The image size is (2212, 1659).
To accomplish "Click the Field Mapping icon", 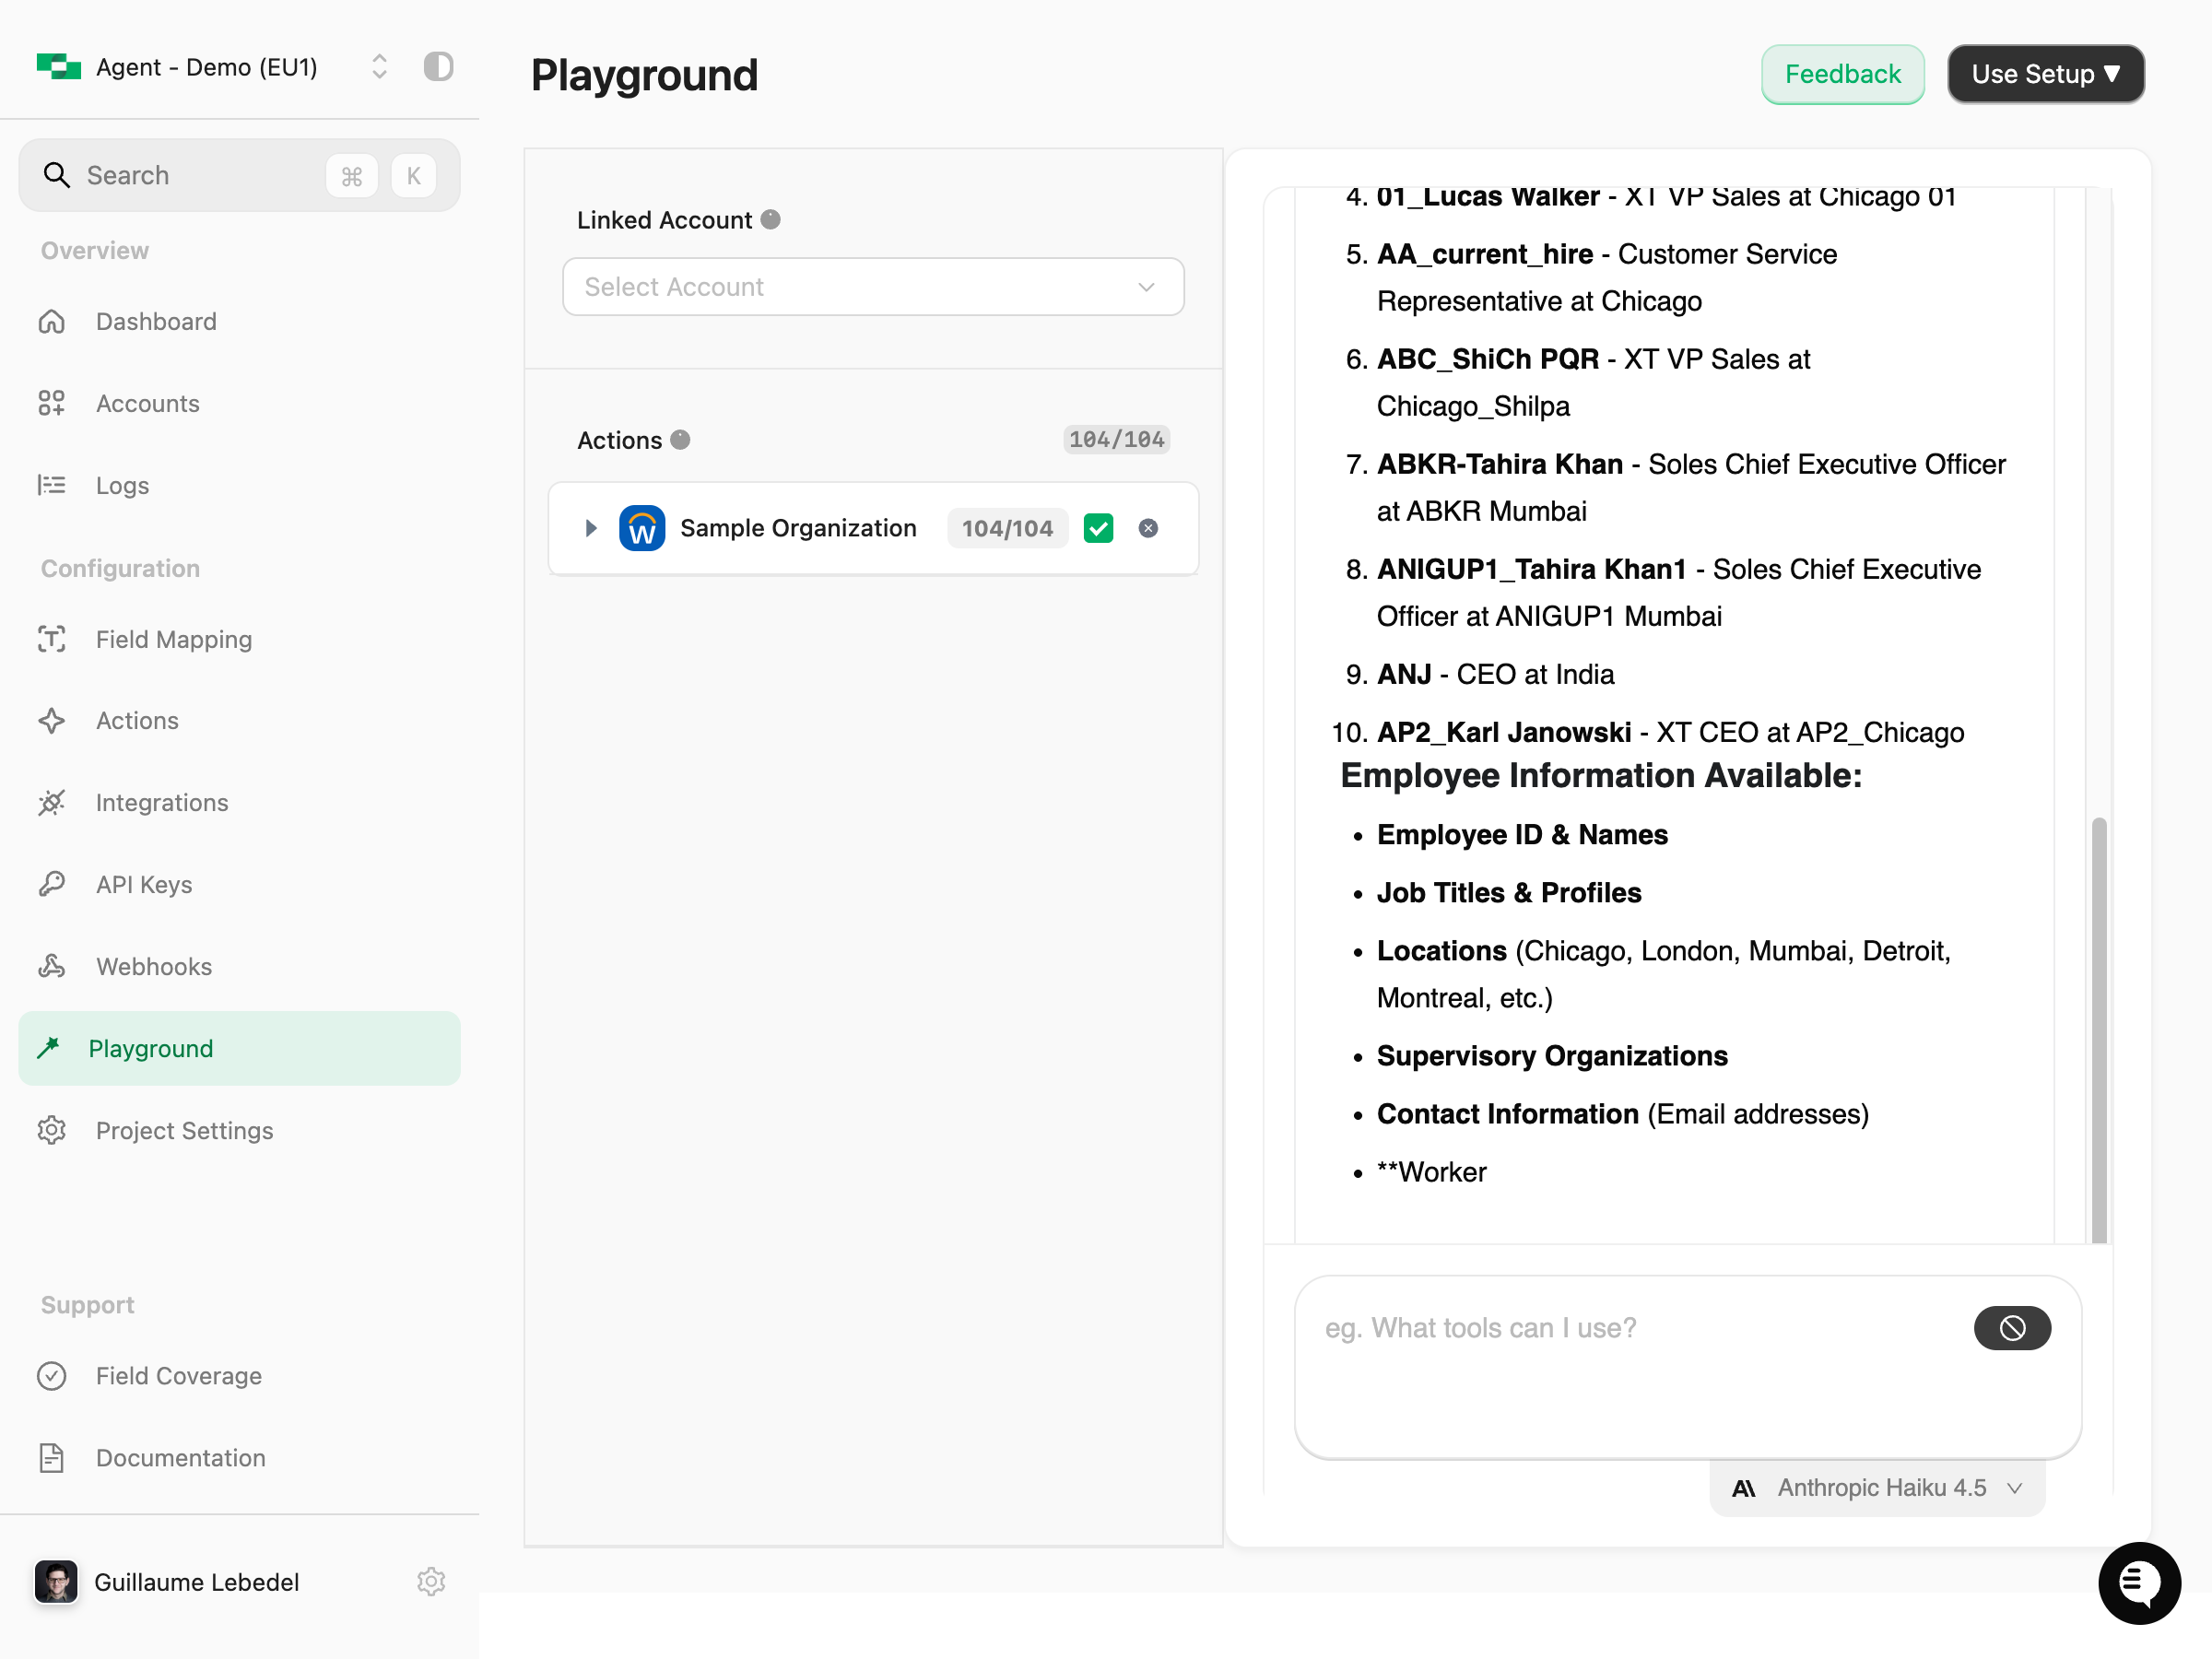I will [52, 639].
